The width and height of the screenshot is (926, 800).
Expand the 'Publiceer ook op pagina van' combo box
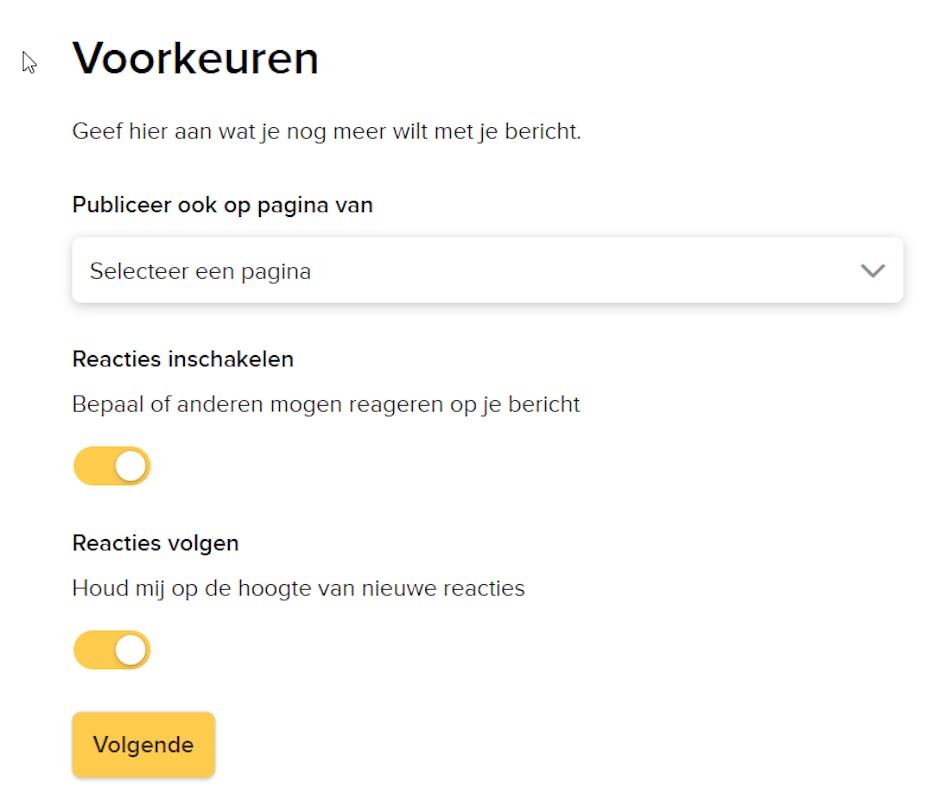[x=487, y=271]
